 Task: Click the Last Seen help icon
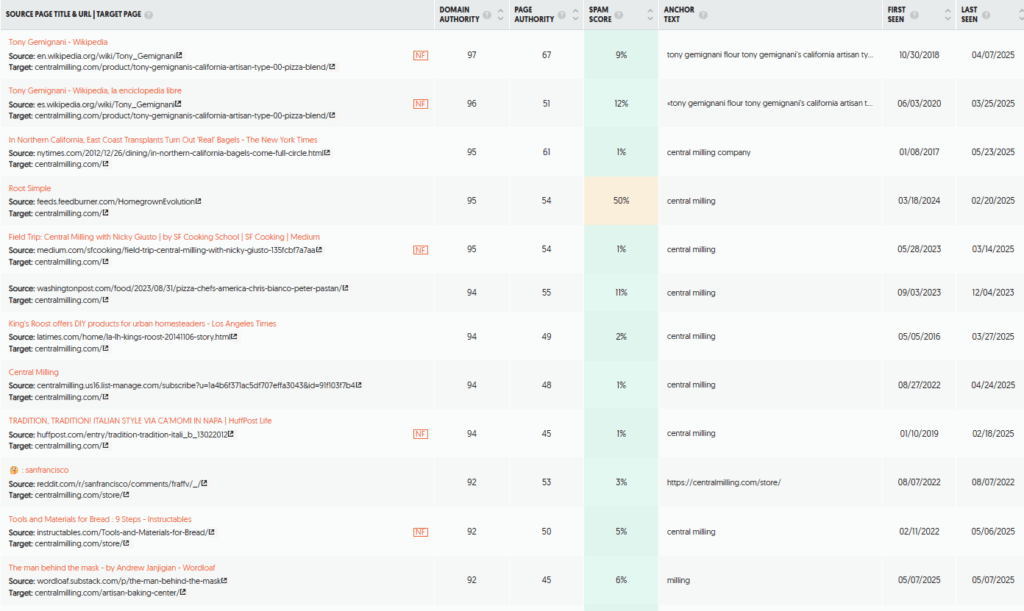[x=986, y=15]
